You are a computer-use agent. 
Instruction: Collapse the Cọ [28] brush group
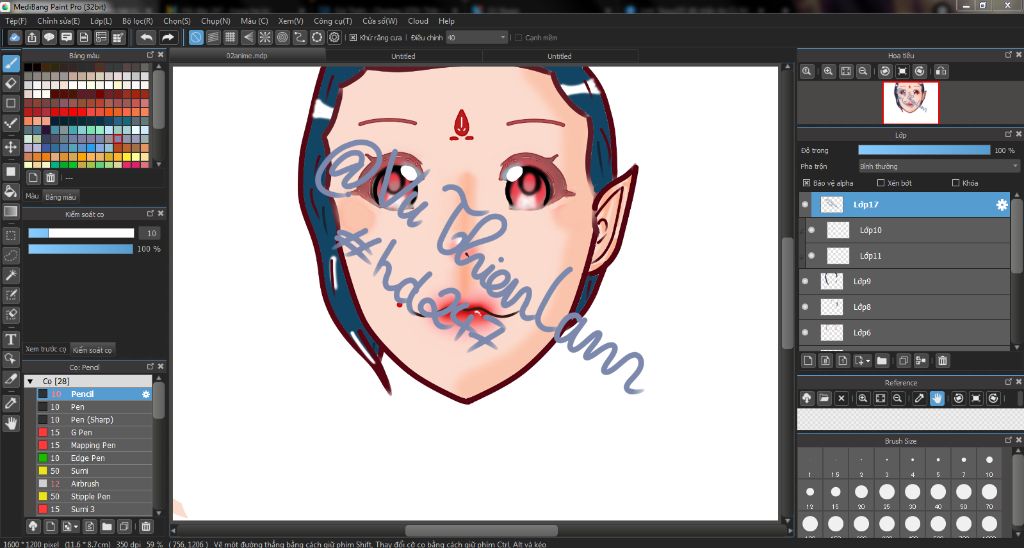point(31,381)
